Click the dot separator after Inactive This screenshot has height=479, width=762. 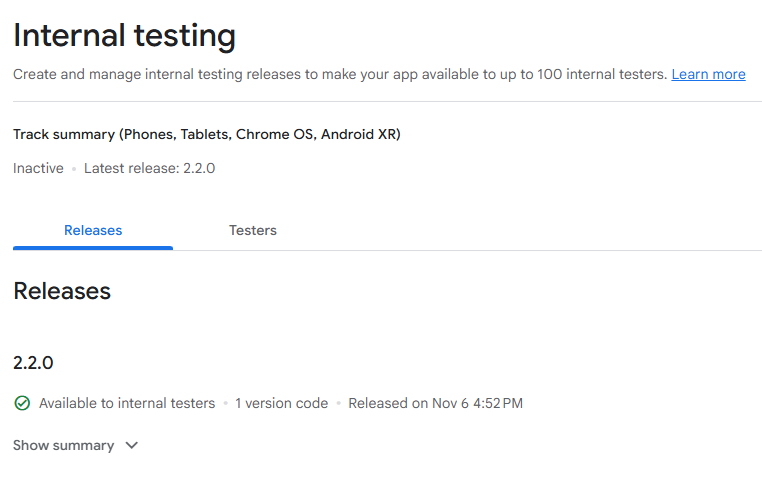(x=74, y=169)
